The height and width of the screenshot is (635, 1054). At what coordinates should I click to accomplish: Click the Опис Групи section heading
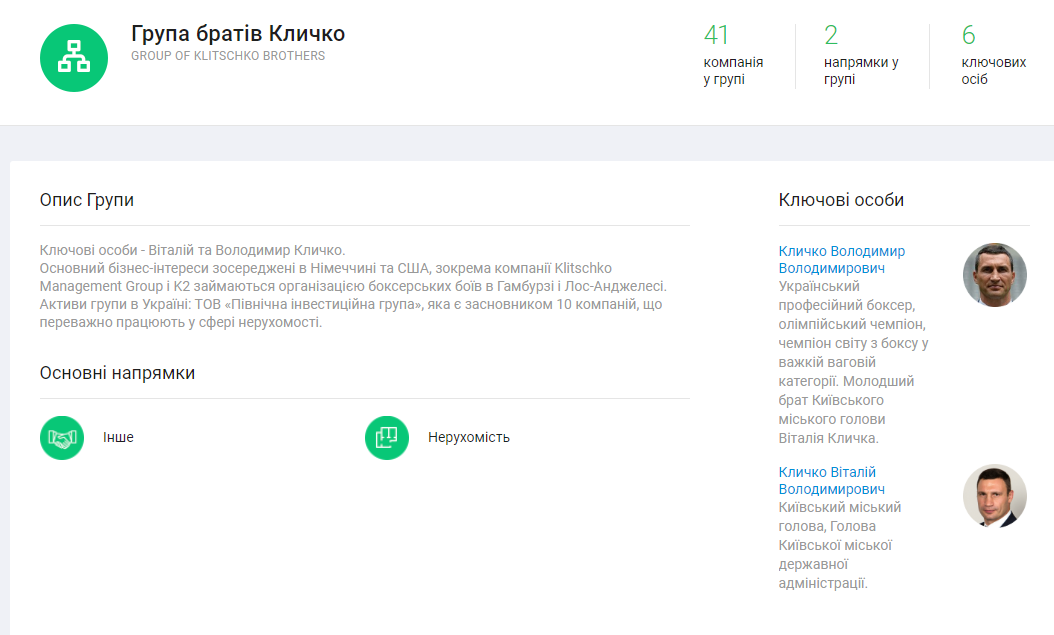87,200
